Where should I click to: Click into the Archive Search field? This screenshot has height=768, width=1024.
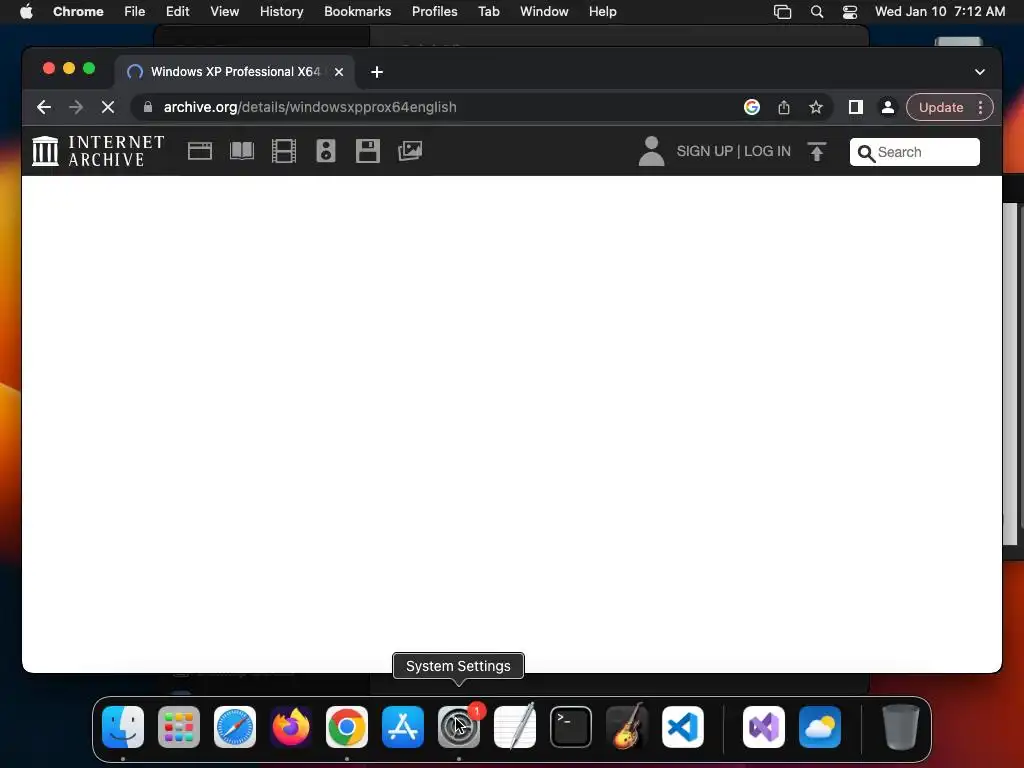tap(914, 152)
